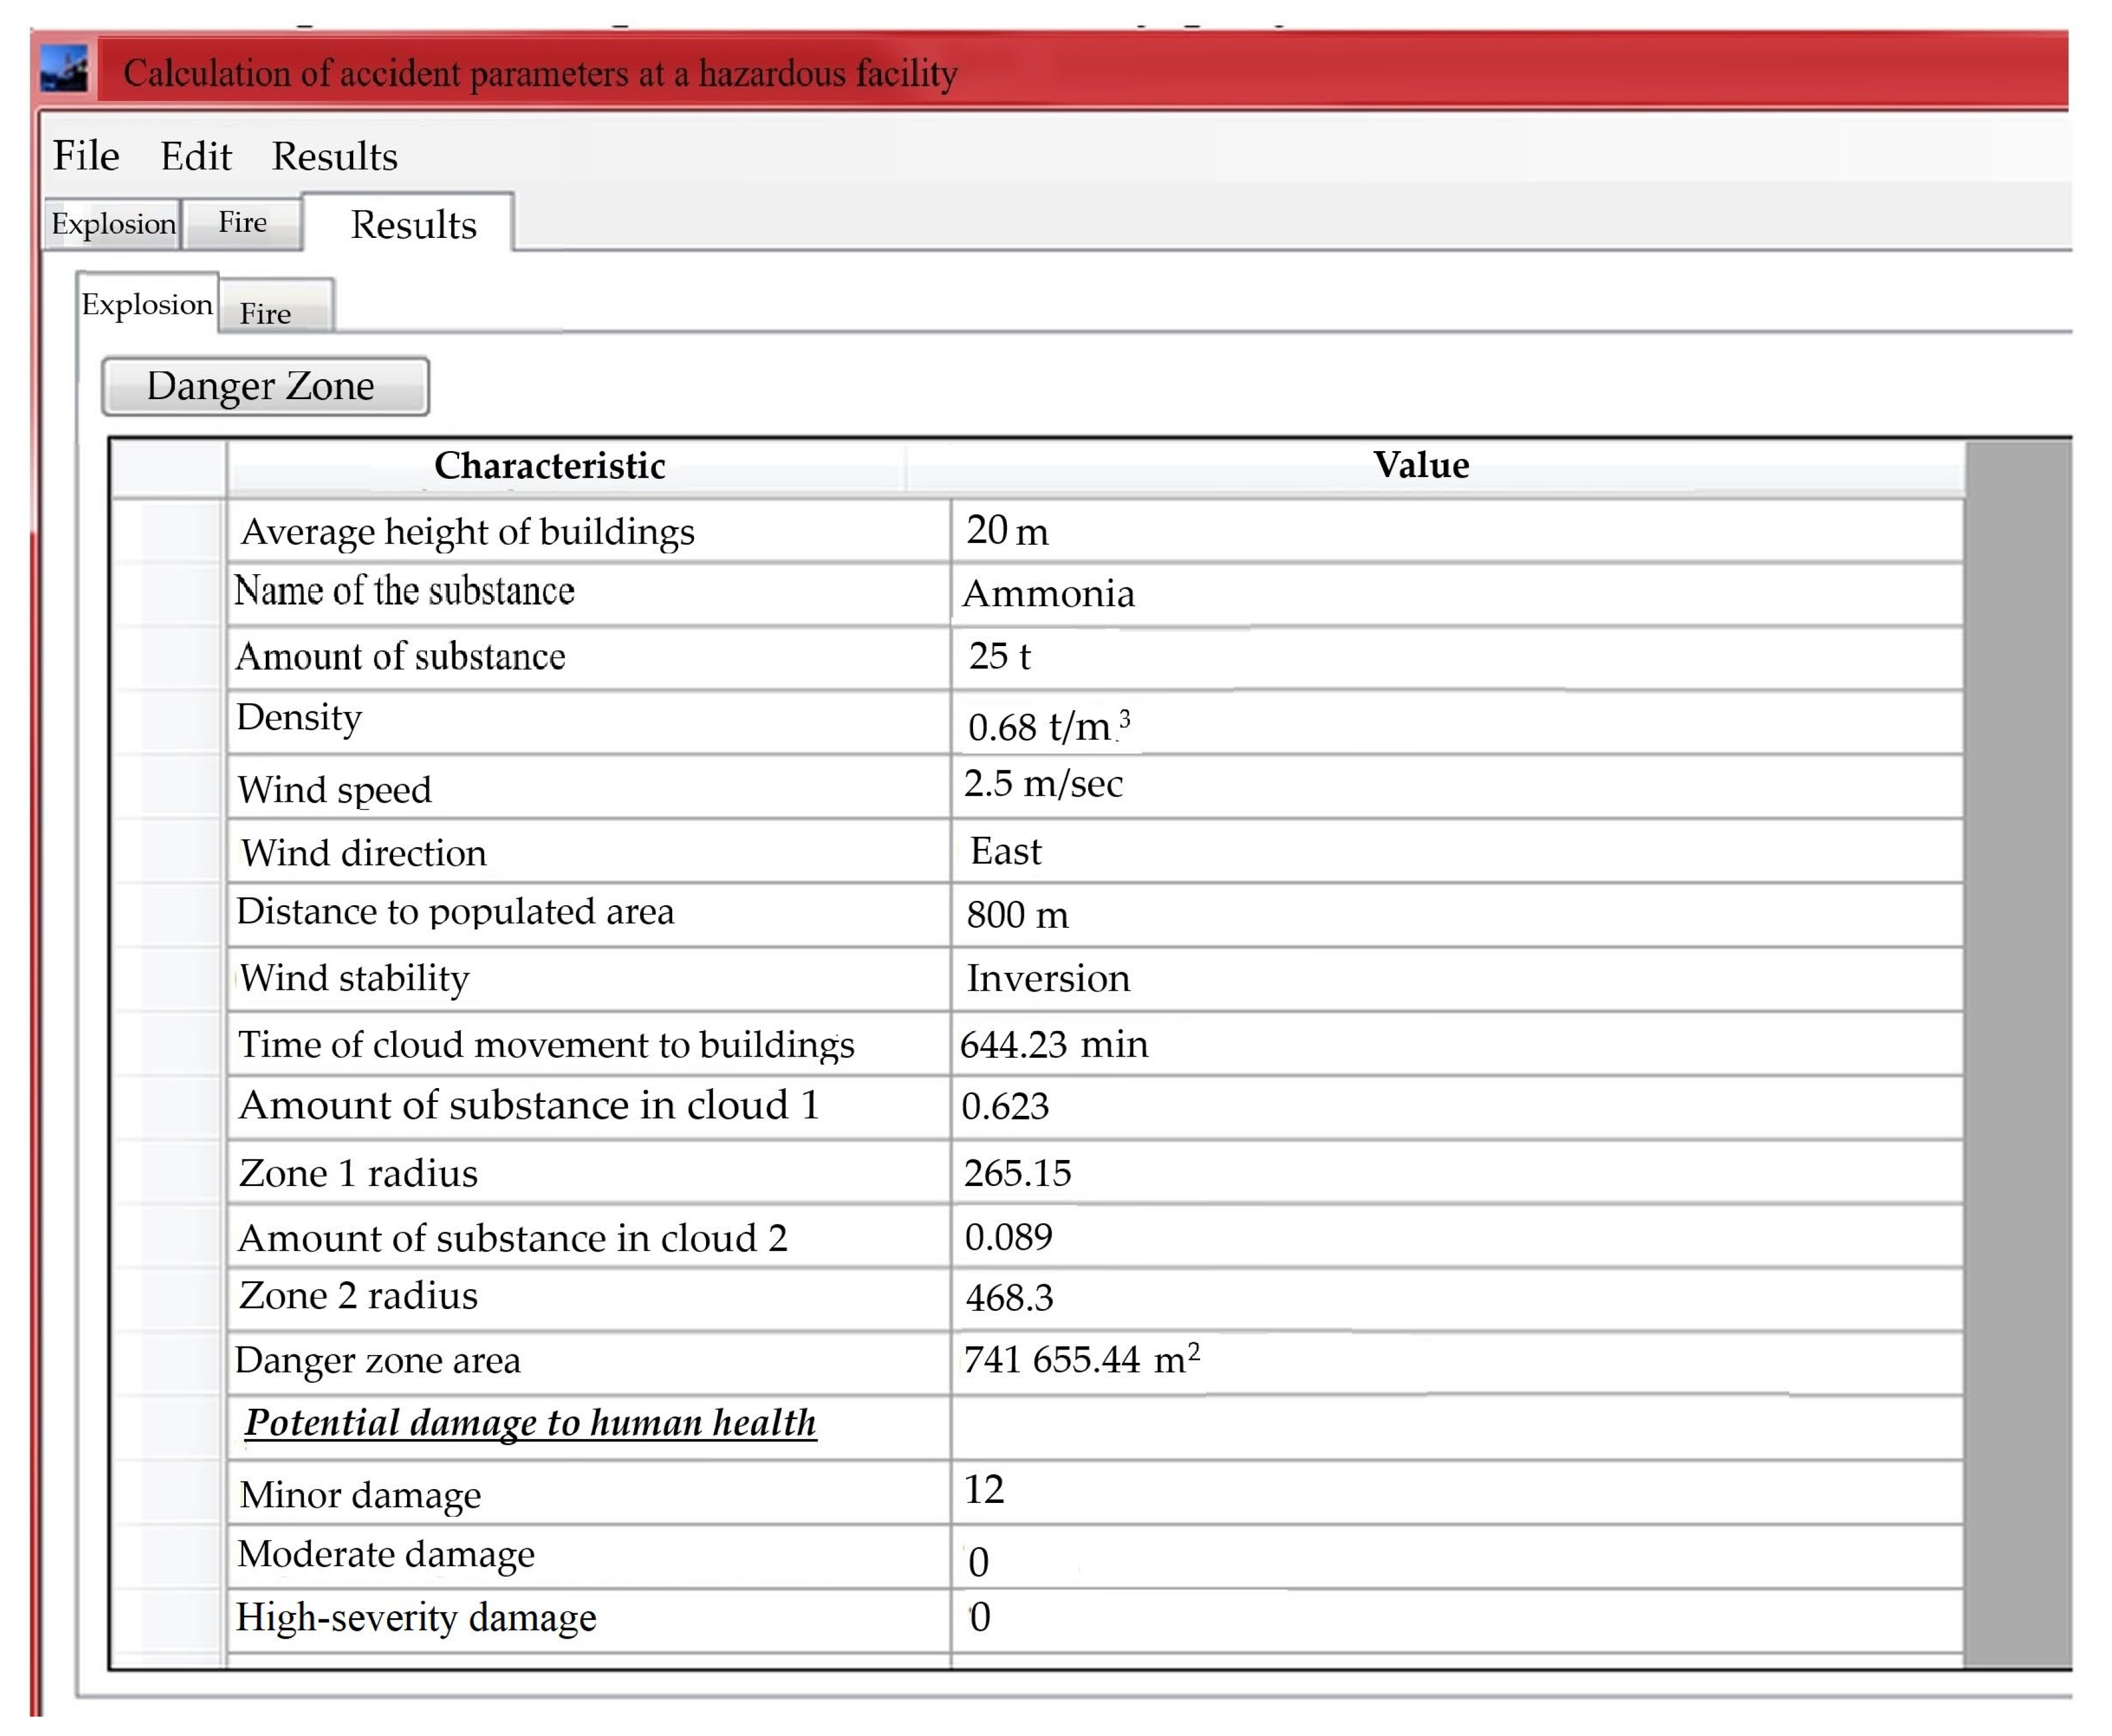
Task: Click the '12' minor damage value
Action: click(x=1457, y=1492)
